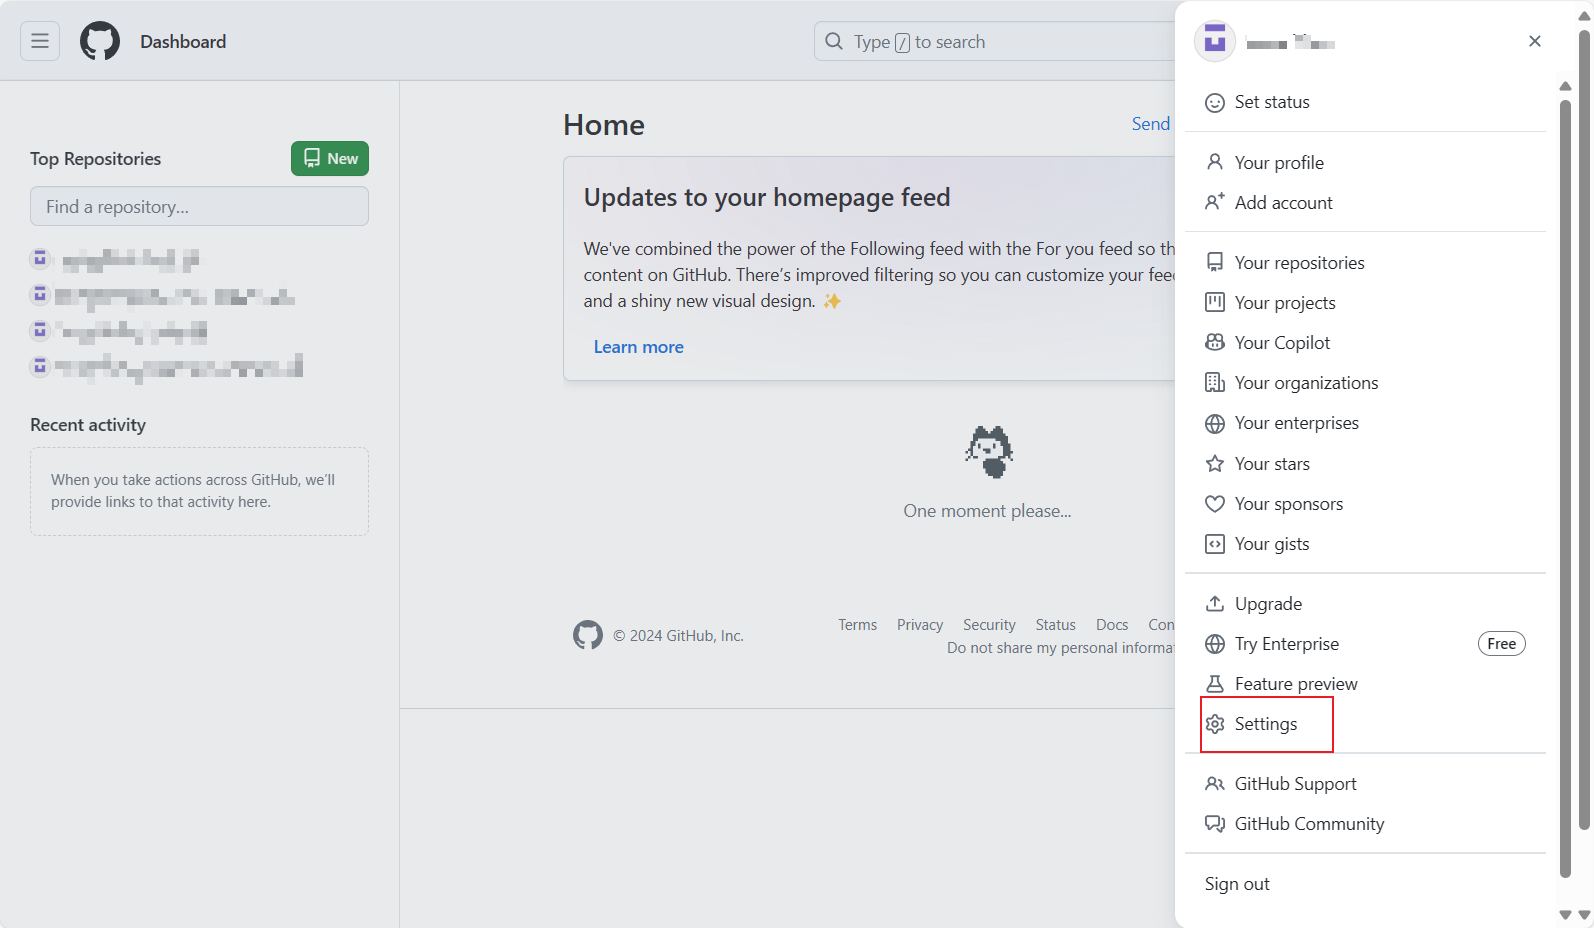Click the Type / to search box

(994, 42)
